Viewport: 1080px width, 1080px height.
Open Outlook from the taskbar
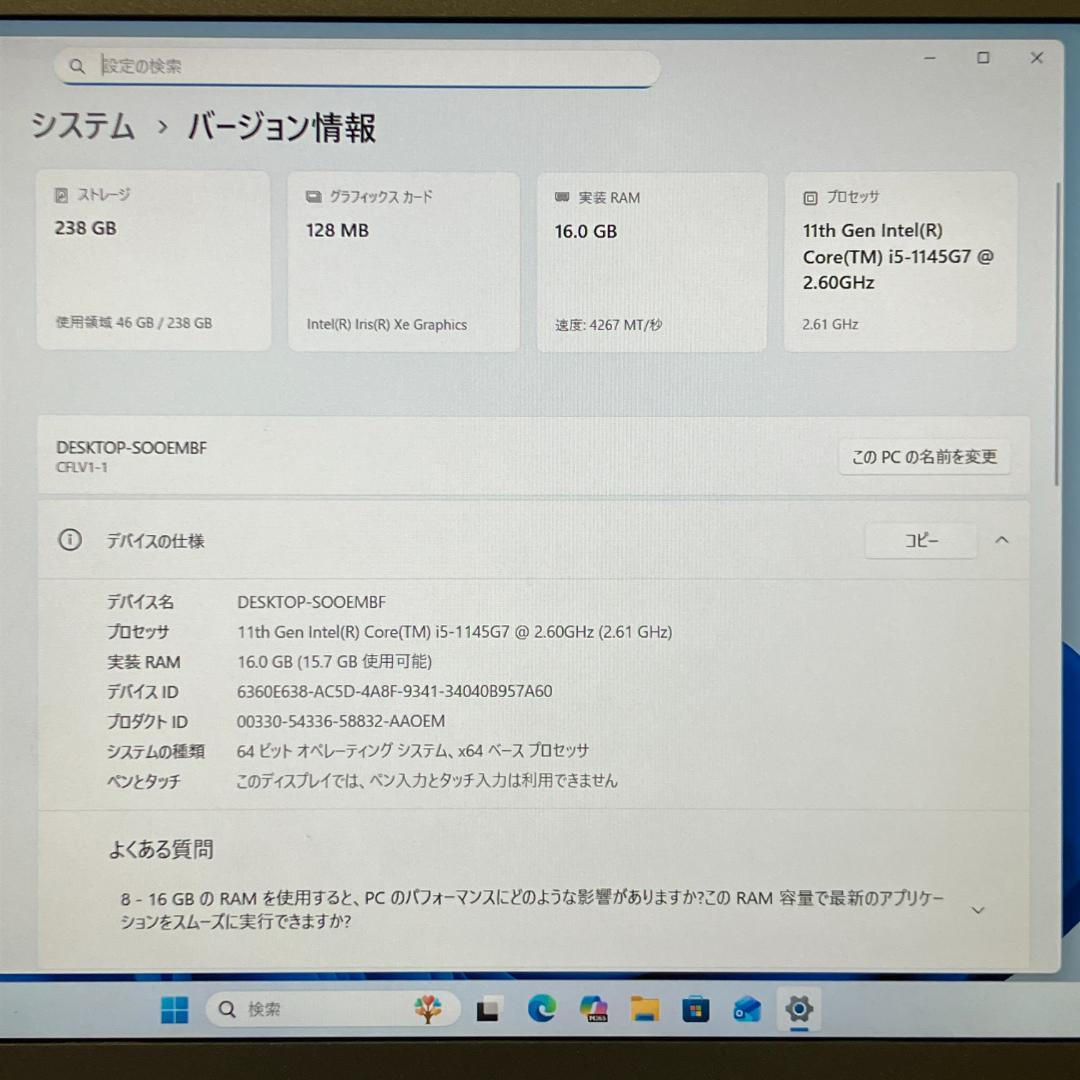[x=747, y=1010]
